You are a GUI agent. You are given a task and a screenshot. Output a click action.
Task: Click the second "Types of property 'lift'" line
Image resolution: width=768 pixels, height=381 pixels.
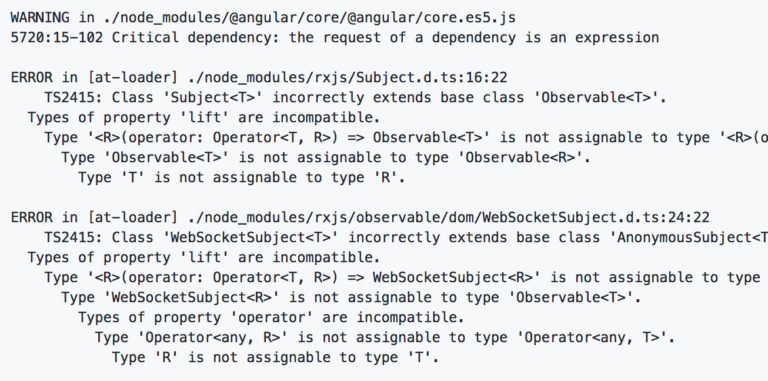point(204,257)
